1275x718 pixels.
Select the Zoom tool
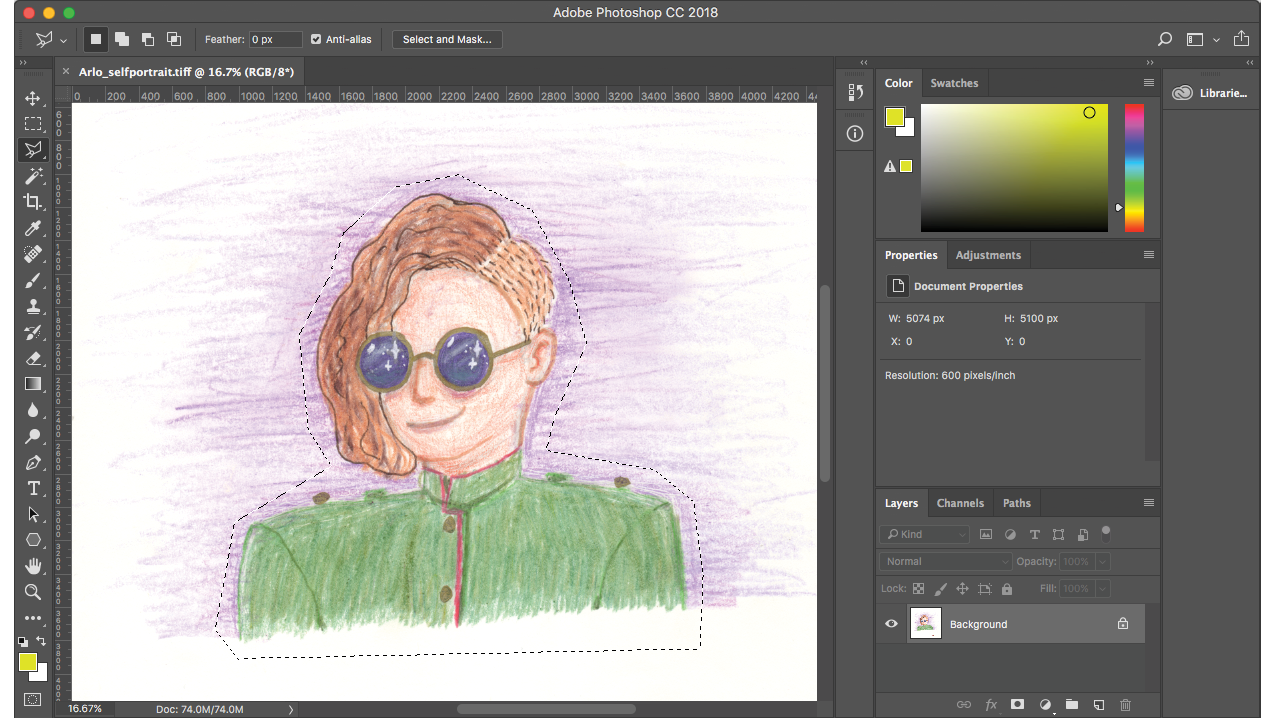click(x=33, y=592)
